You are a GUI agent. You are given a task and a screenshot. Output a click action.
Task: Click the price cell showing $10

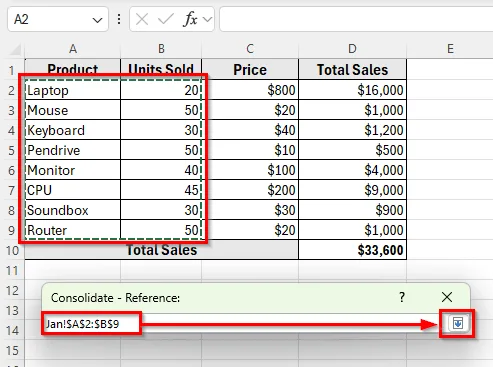250,150
